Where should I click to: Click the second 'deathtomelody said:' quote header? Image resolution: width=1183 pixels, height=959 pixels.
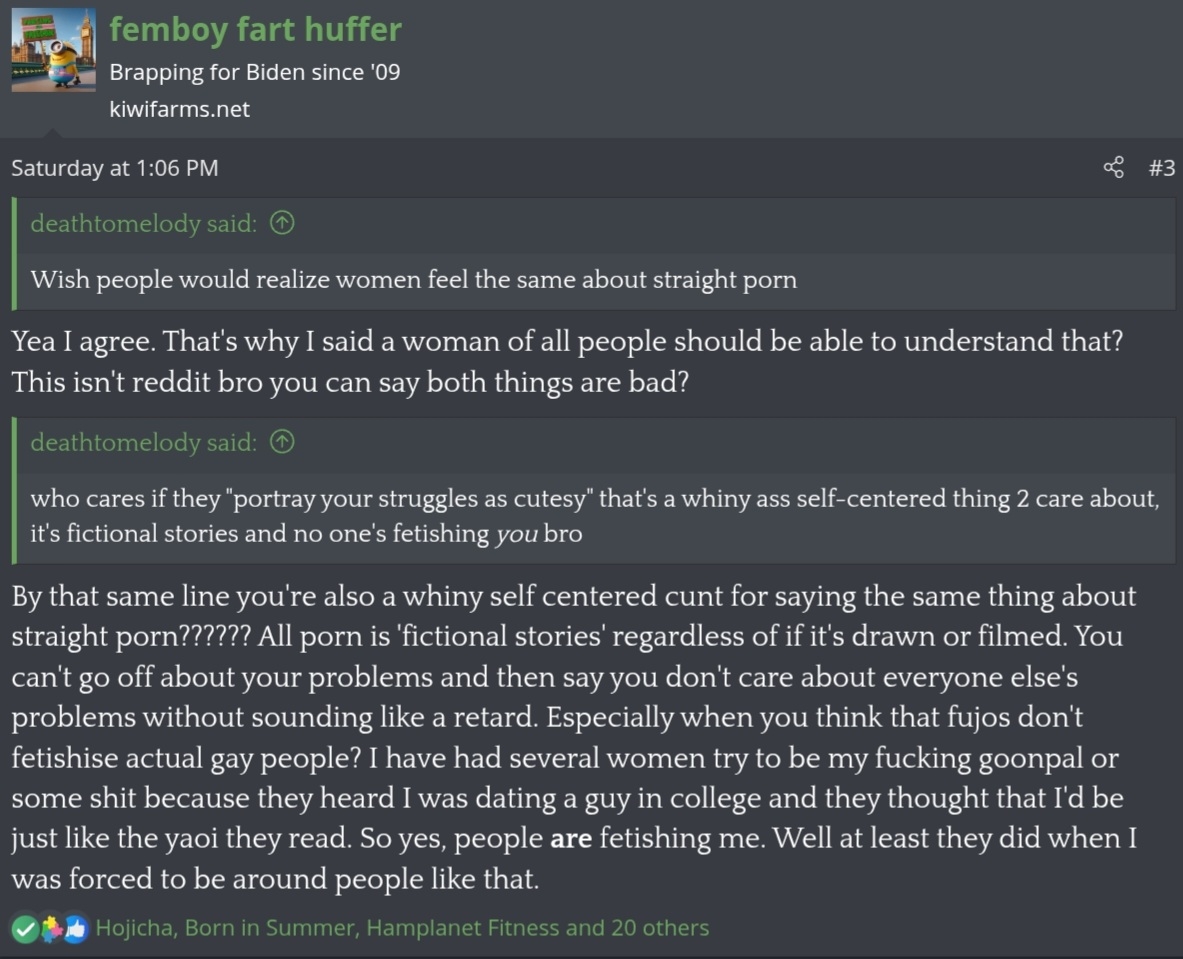point(143,442)
